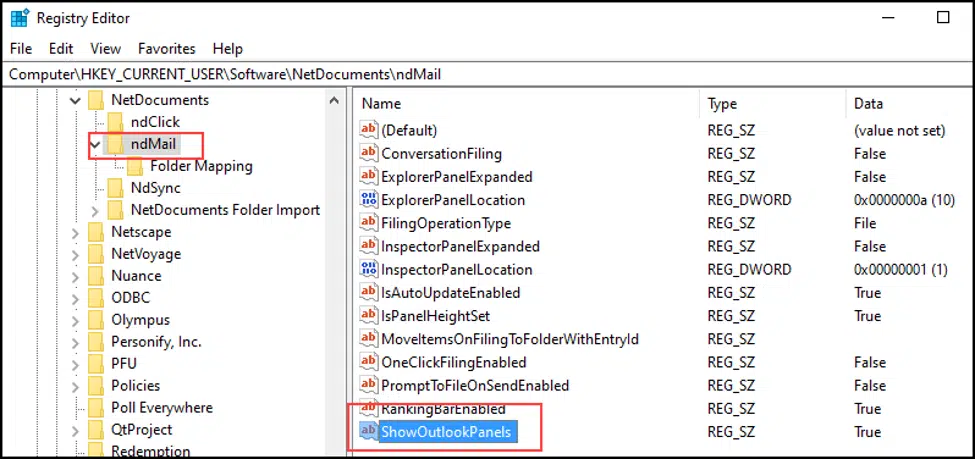Expand the NetVoyage tree node
The height and width of the screenshot is (460, 977).
click(x=75, y=255)
